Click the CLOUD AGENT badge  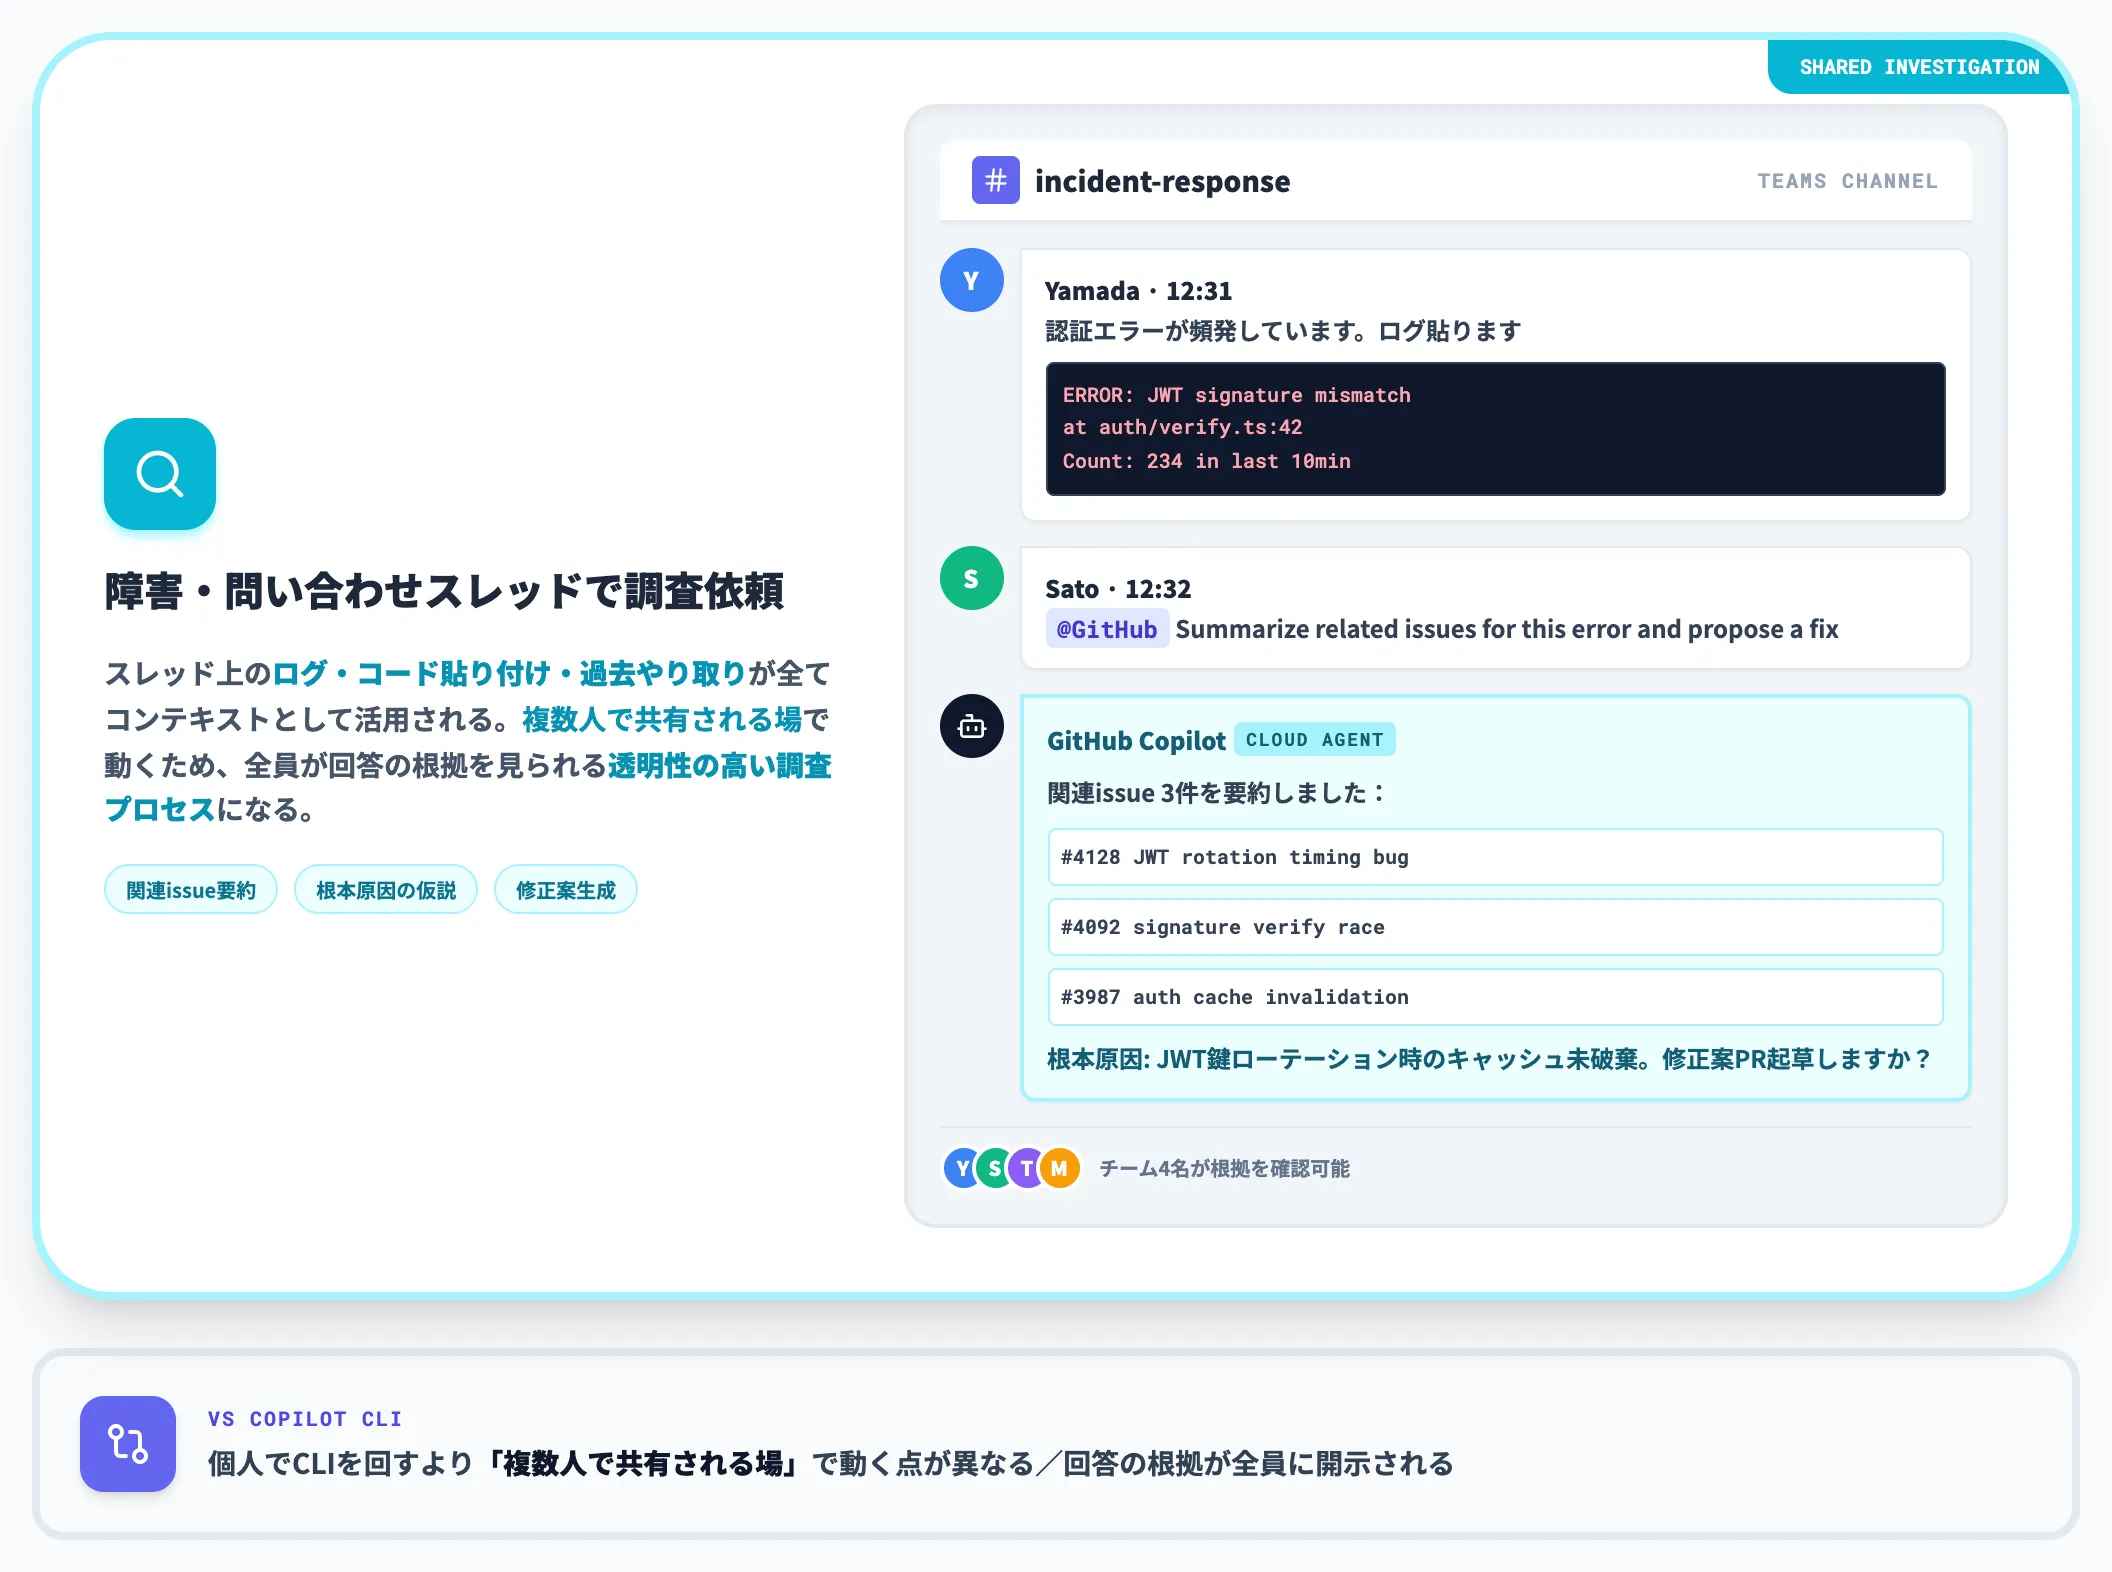[x=1314, y=739]
